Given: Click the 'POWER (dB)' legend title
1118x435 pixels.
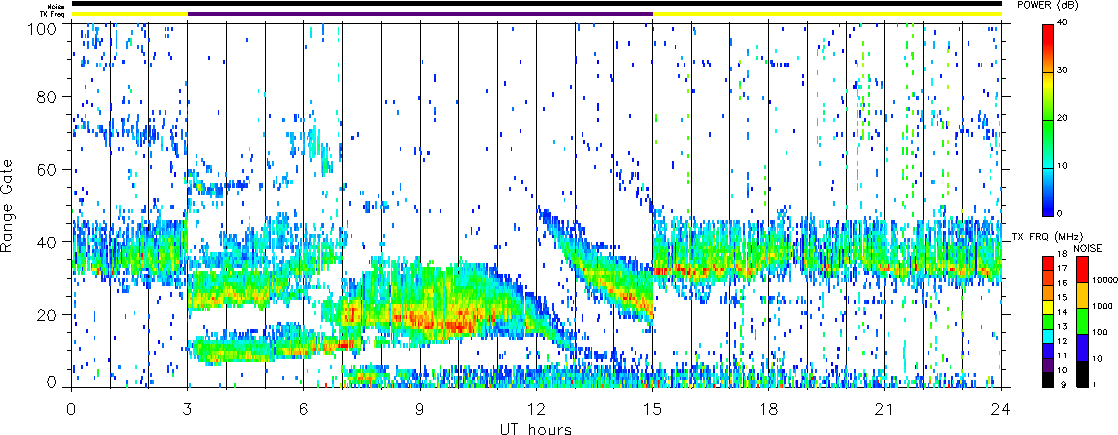Looking at the screenshot, I should pos(1078,5).
